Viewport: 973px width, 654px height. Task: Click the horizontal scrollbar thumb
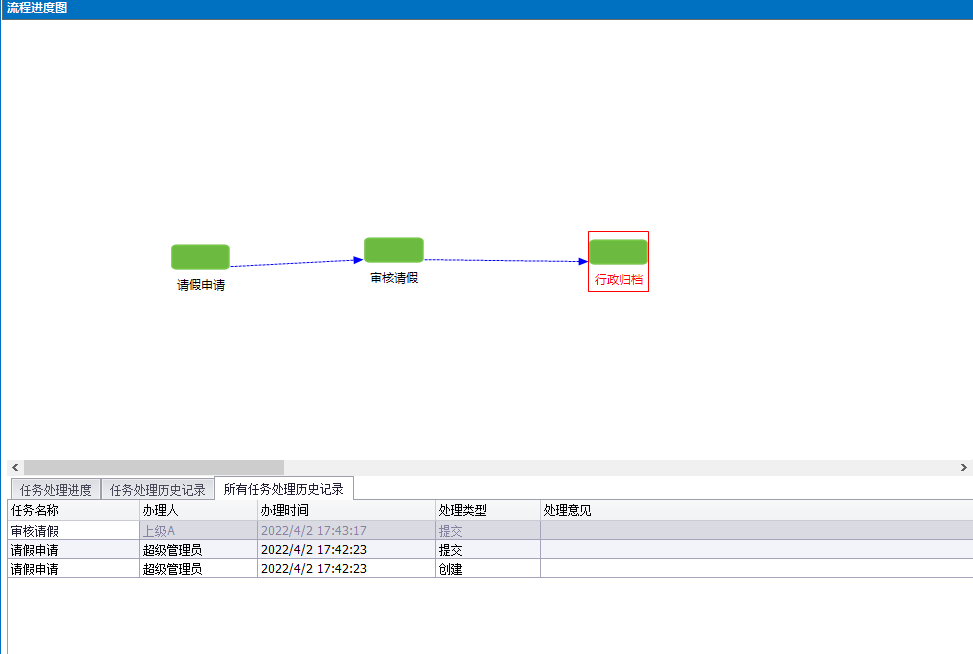(153, 467)
